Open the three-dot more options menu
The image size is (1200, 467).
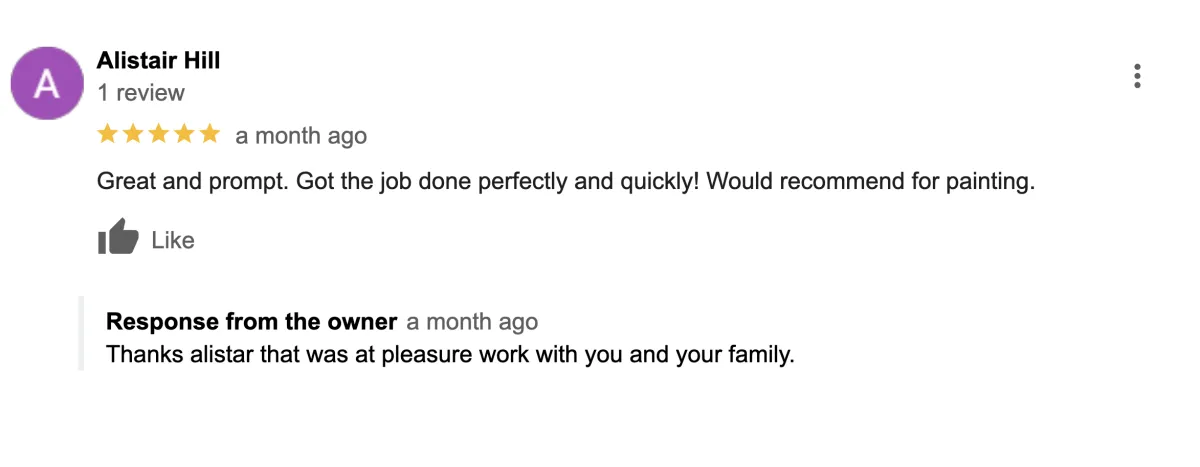tap(1137, 76)
